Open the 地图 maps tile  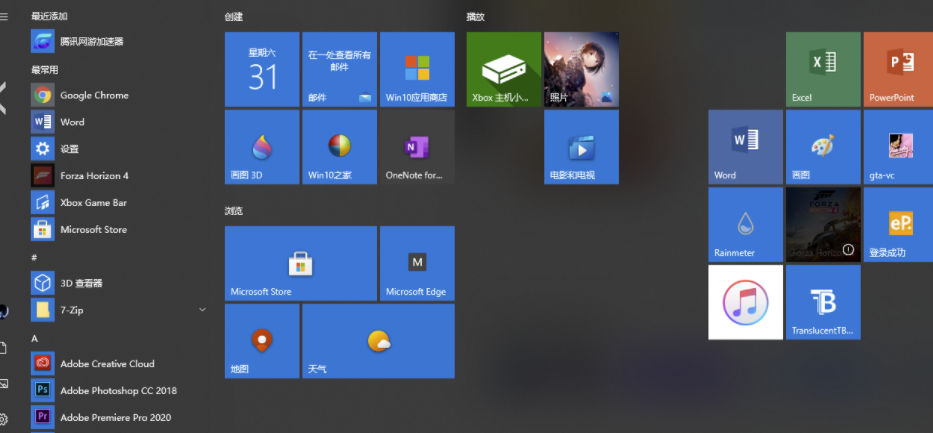tap(262, 341)
